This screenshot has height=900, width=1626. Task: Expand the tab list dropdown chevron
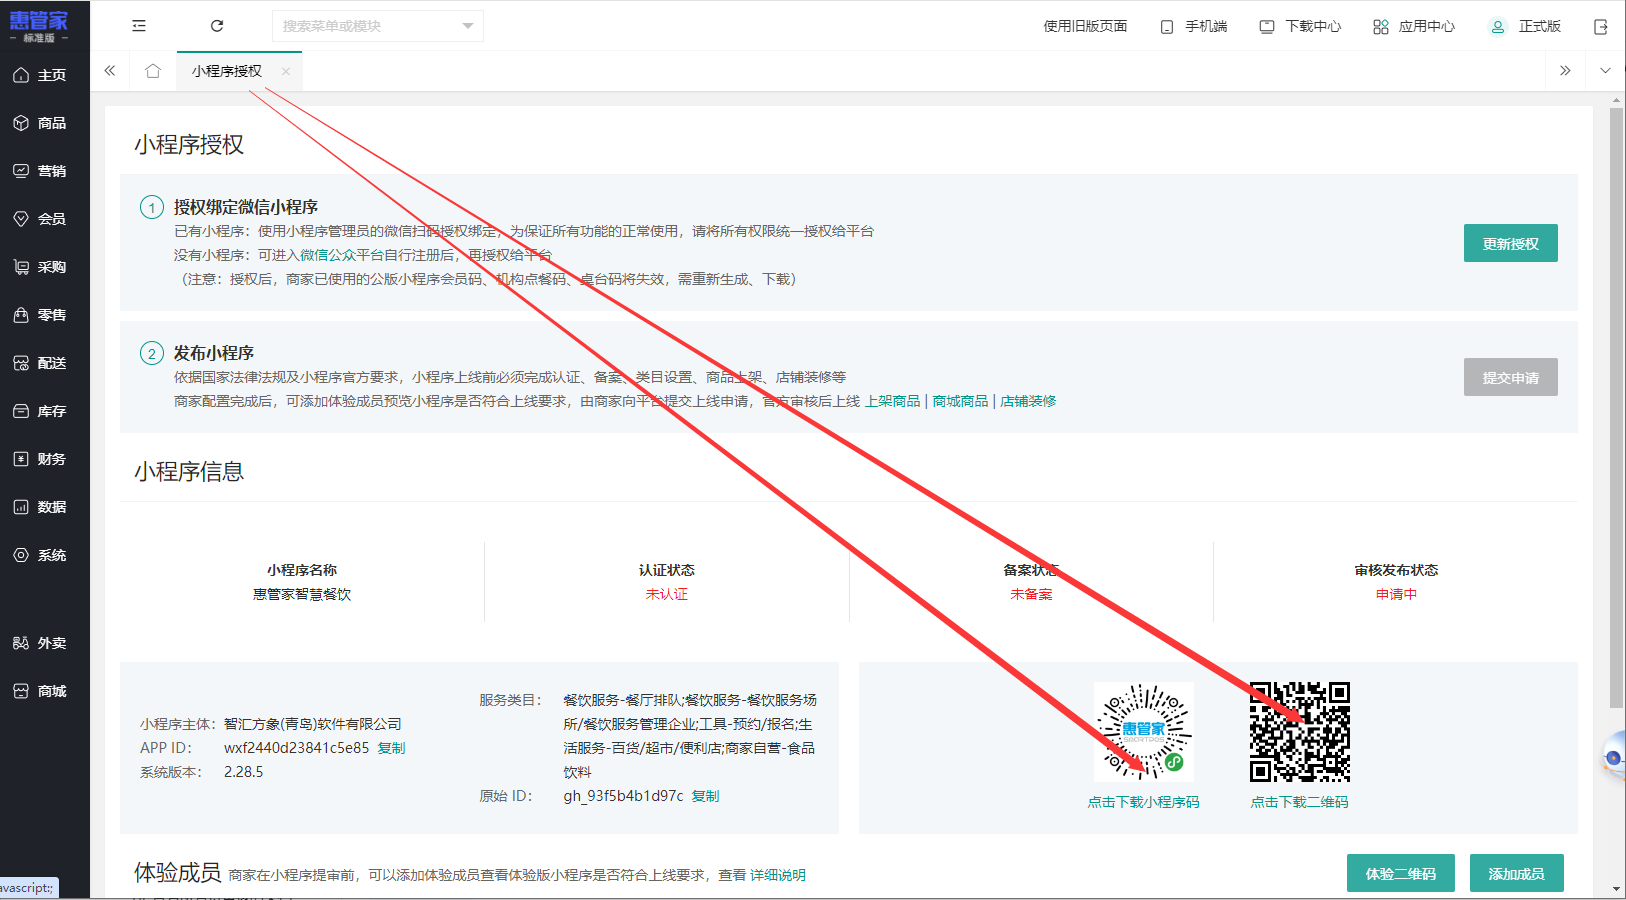(x=1605, y=71)
